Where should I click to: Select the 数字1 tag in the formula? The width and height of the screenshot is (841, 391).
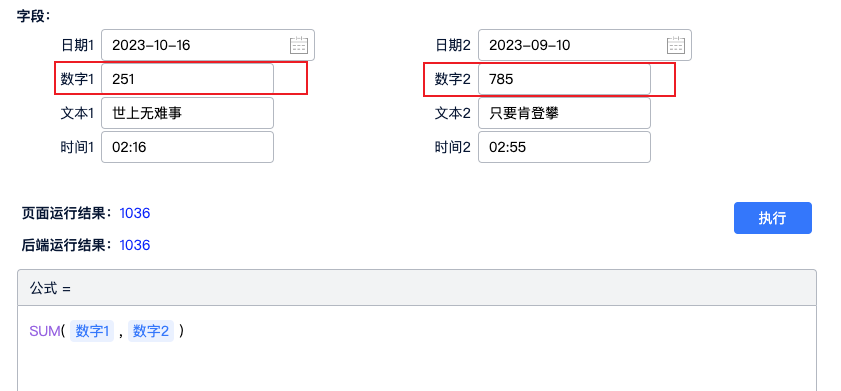(x=92, y=331)
